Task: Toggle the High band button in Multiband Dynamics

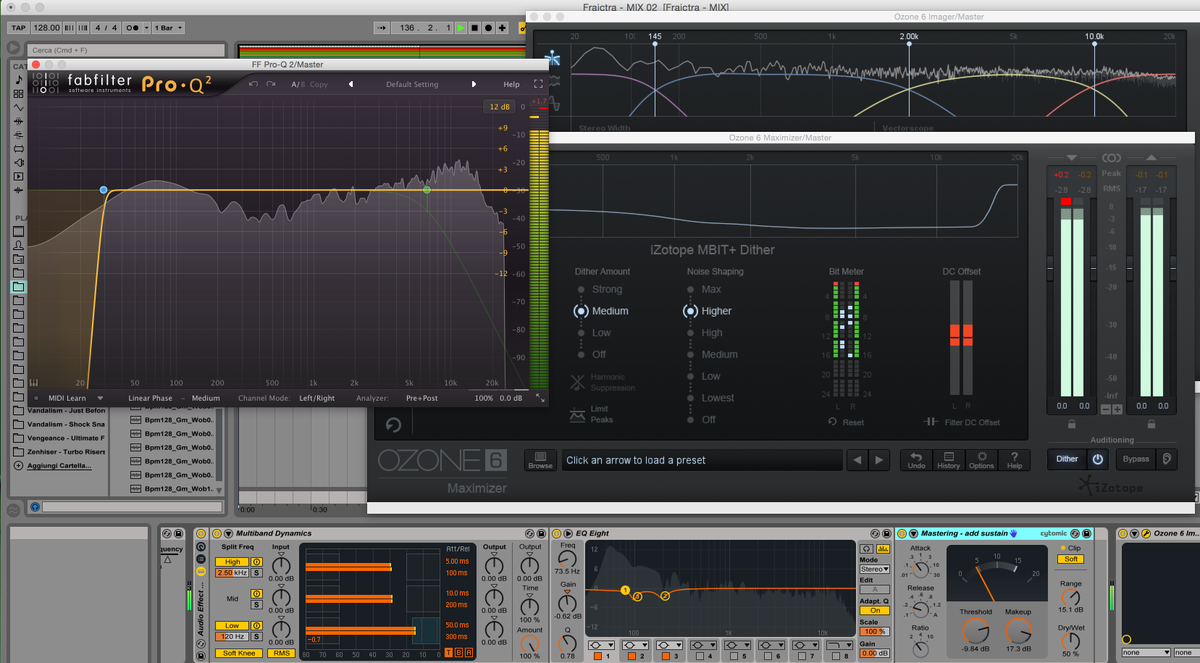Action: [x=232, y=562]
